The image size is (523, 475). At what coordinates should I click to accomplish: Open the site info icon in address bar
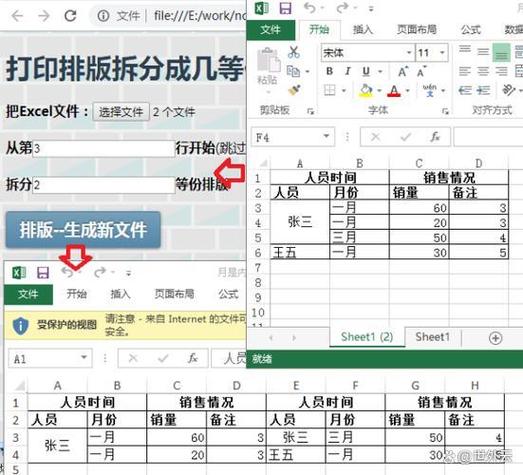[103, 16]
